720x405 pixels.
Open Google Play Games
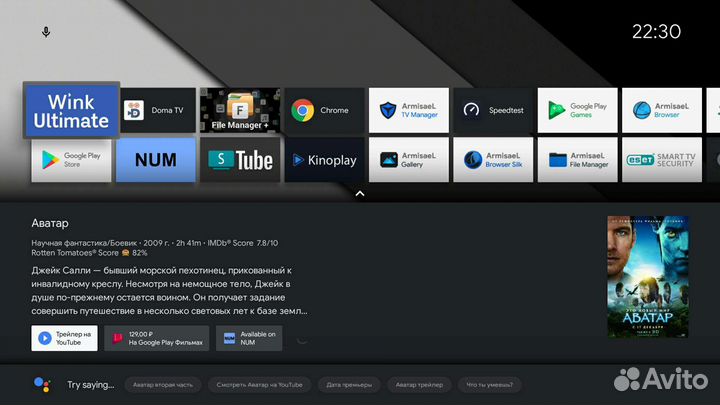coord(577,110)
